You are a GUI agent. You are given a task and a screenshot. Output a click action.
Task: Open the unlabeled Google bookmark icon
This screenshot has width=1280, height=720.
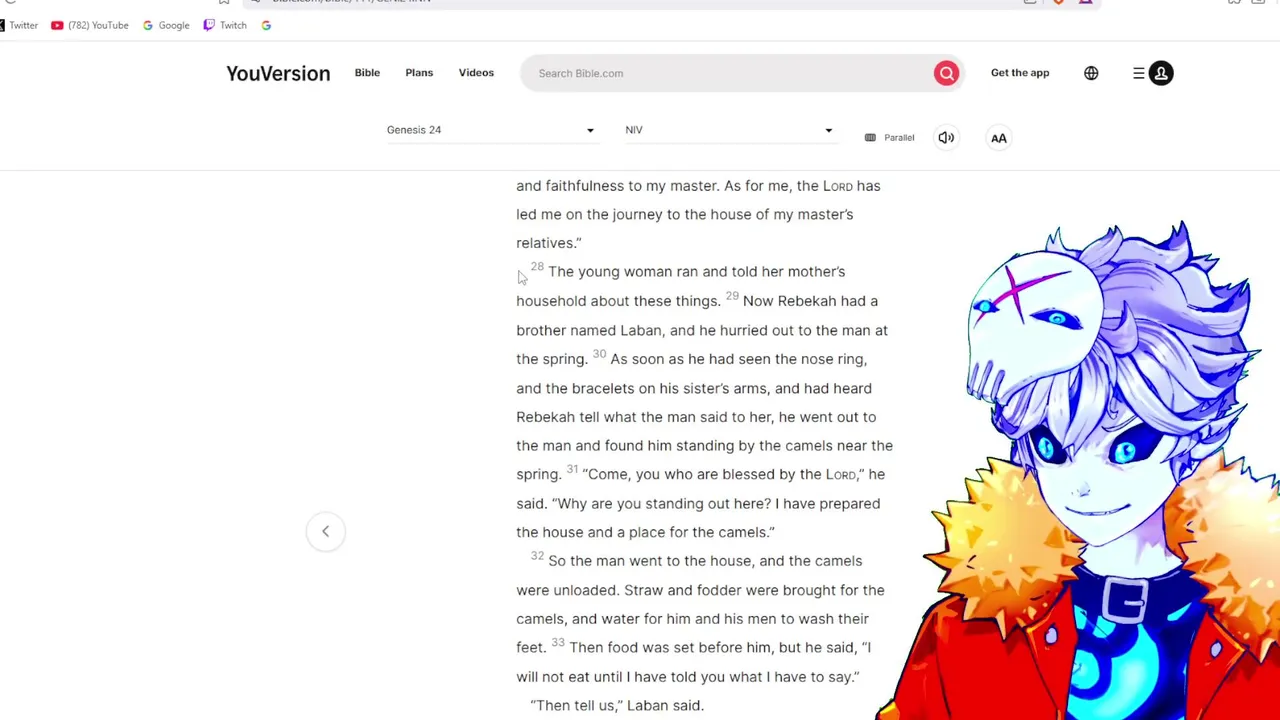266,25
